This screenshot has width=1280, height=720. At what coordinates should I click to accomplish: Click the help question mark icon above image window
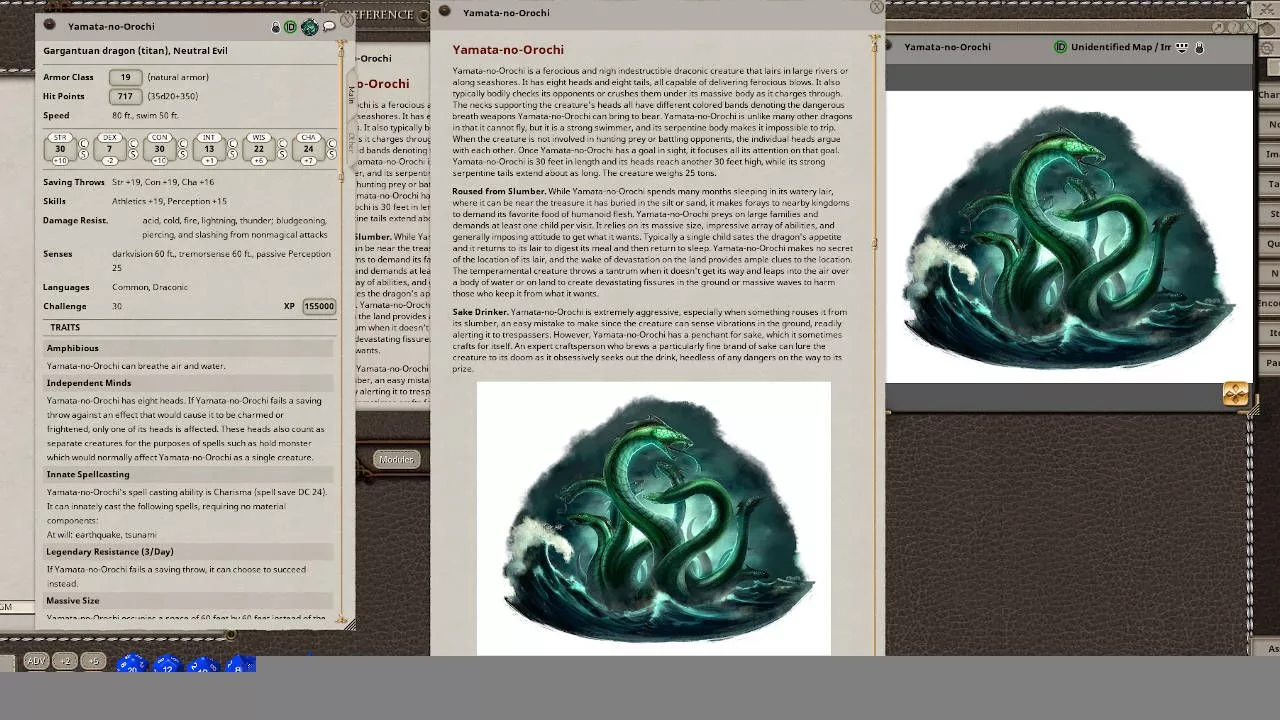[x=1234, y=27]
